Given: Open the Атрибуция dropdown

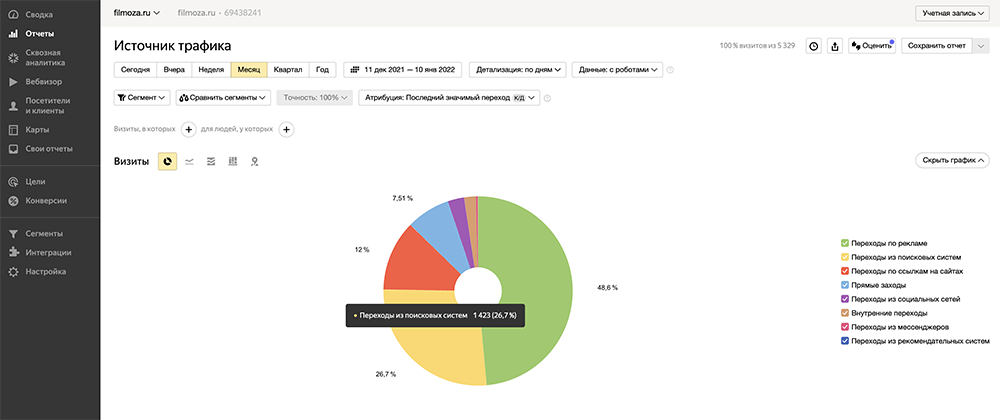Looking at the screenshot, I should (450, 98).
